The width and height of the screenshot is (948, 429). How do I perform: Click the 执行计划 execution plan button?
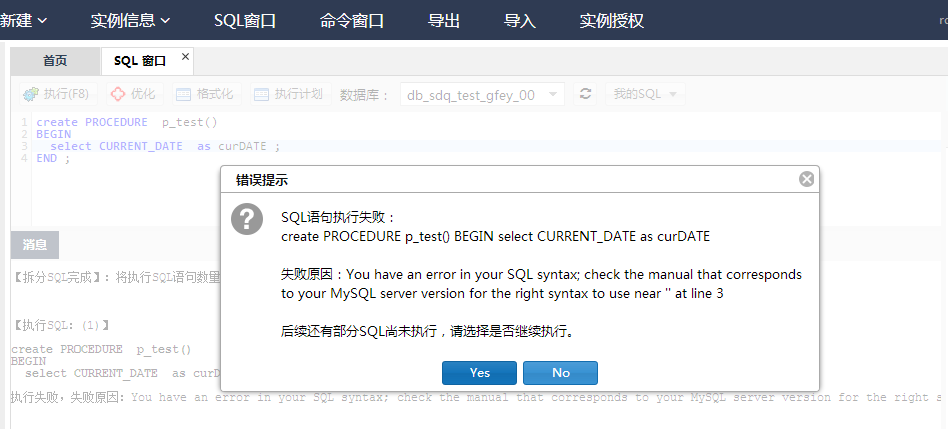tap(288, 94)
